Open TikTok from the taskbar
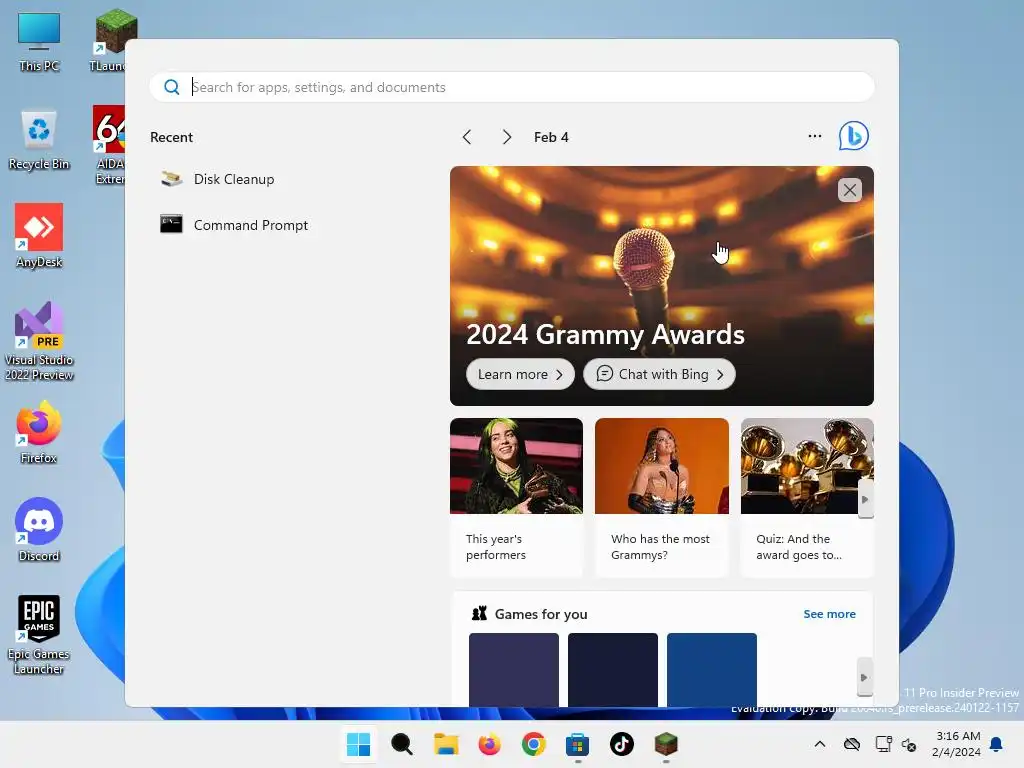 pos(622,744)
